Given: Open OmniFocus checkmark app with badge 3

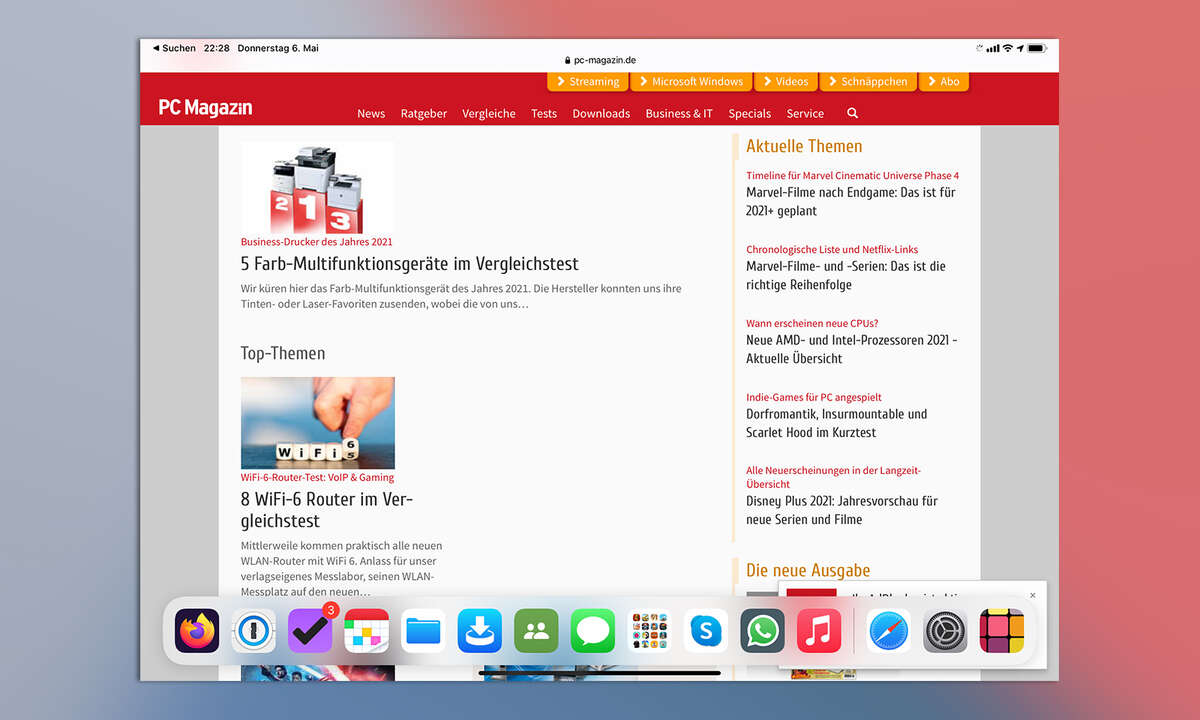Looking at the screenshot, I should 310,631.
